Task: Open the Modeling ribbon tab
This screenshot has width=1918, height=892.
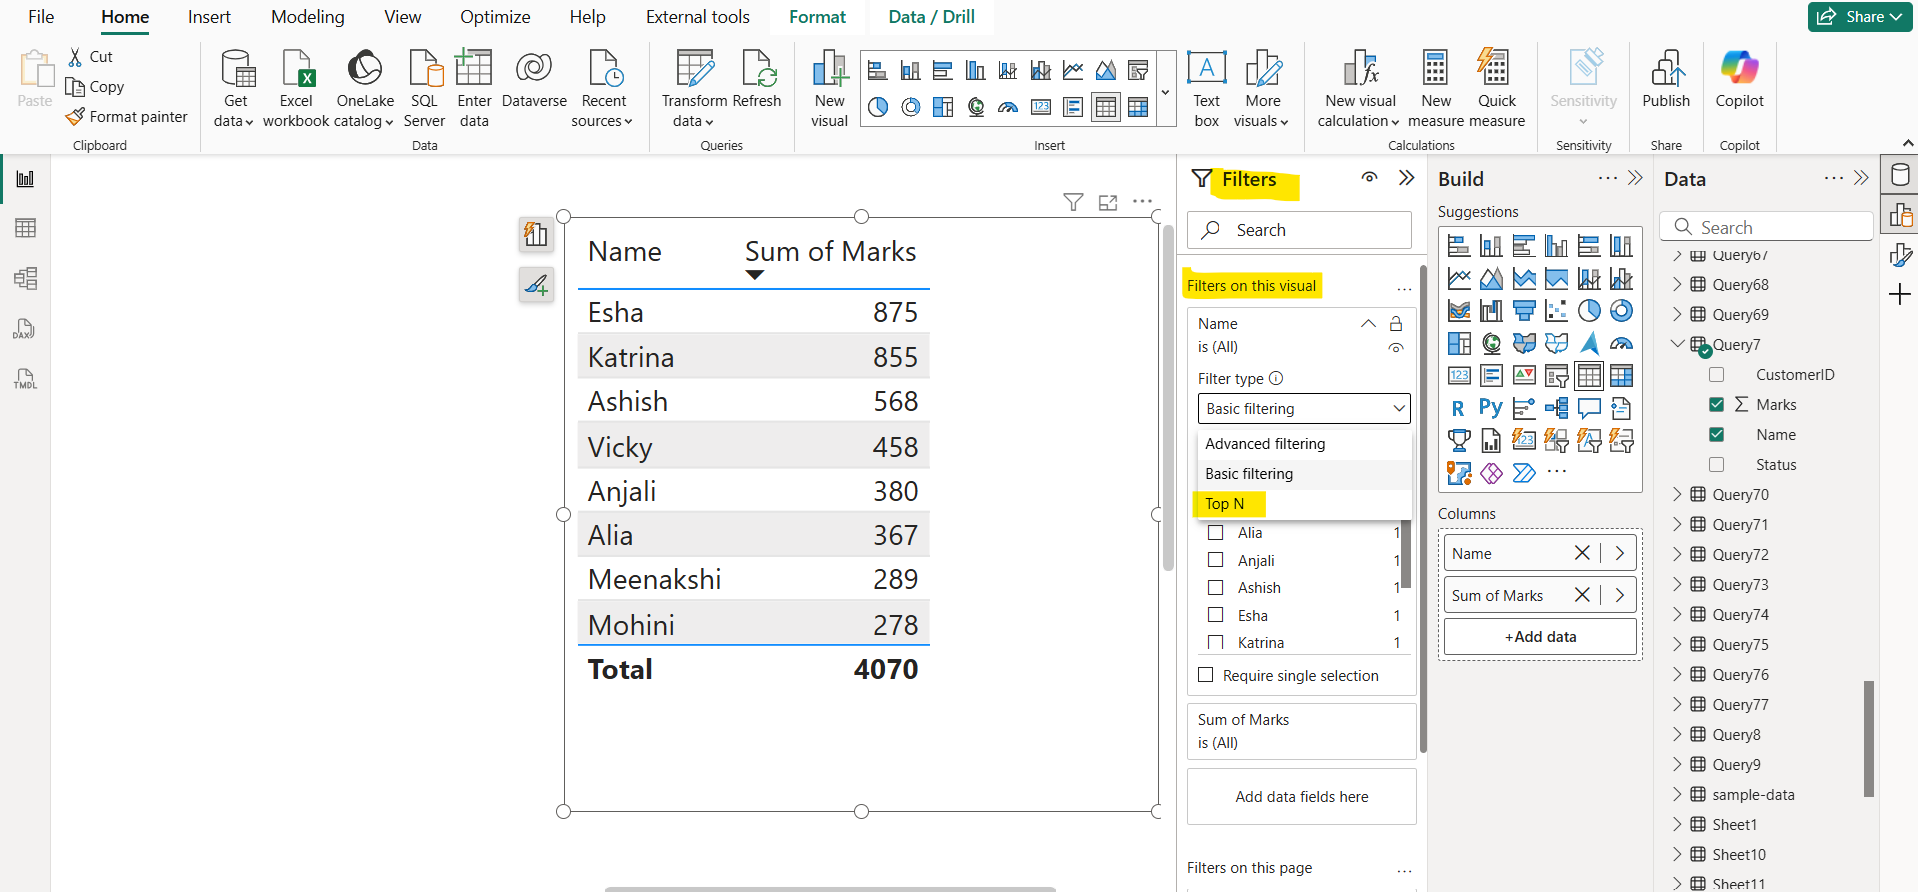Action: tap(307, 17)
